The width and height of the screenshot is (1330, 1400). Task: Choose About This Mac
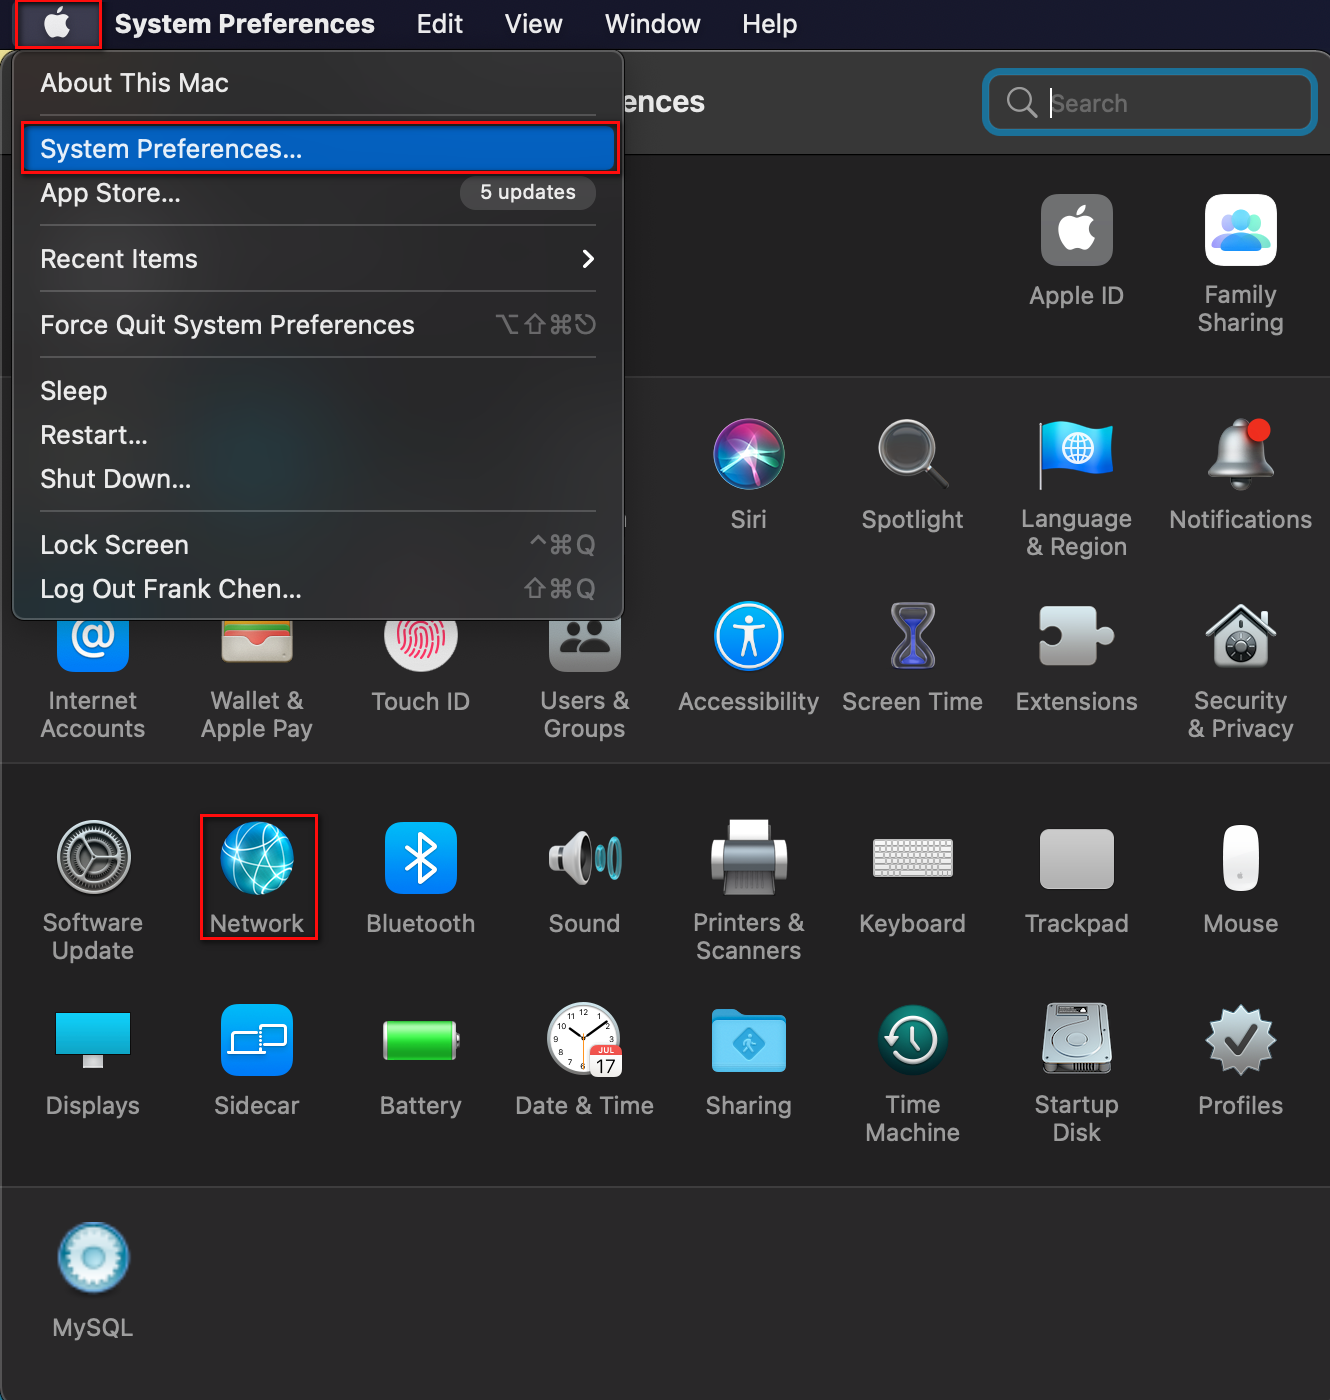coord(318,83)
